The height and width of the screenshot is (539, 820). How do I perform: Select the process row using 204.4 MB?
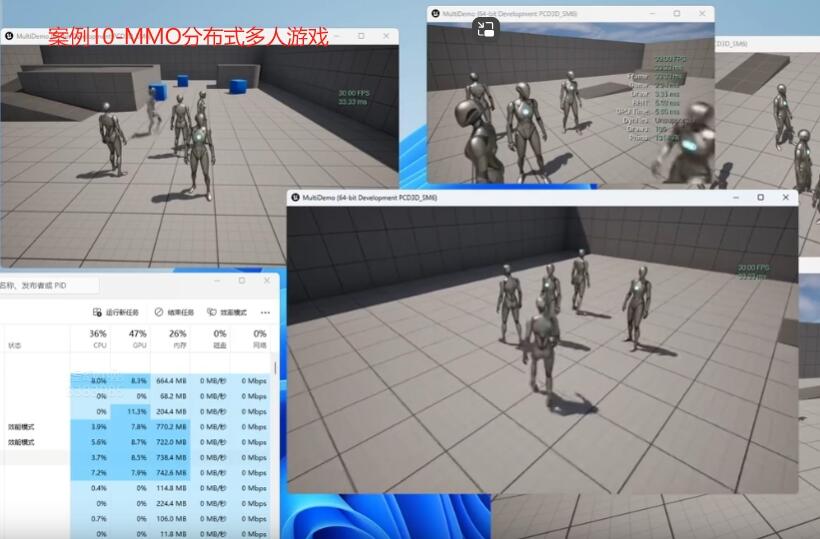pyautogui.click(x=135, y=411)
